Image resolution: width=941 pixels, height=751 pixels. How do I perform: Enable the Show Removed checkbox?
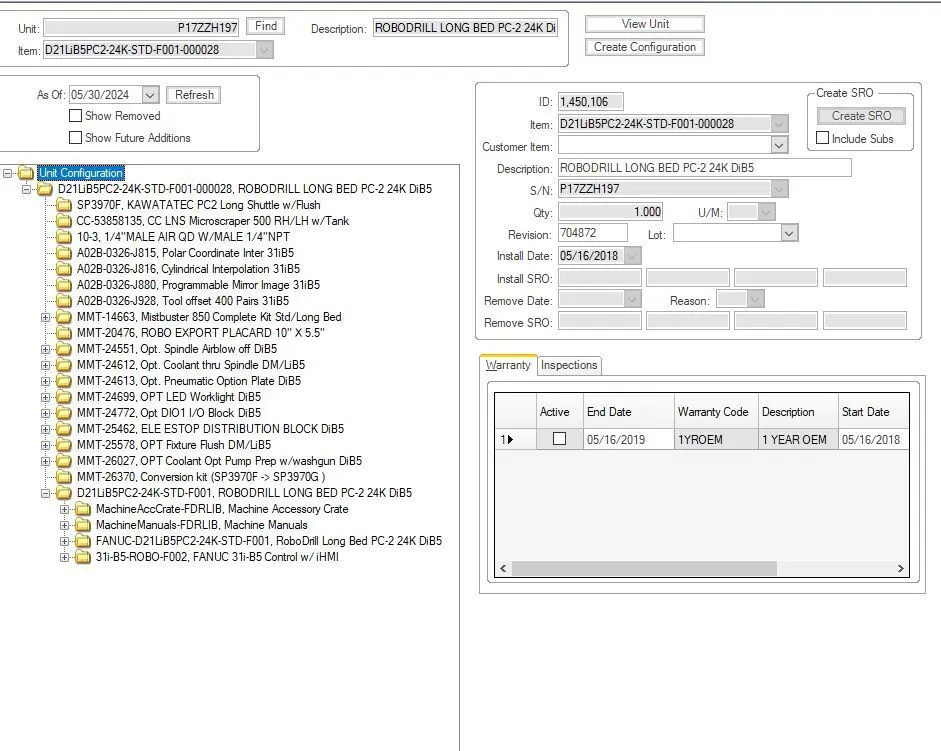[75, 116]
